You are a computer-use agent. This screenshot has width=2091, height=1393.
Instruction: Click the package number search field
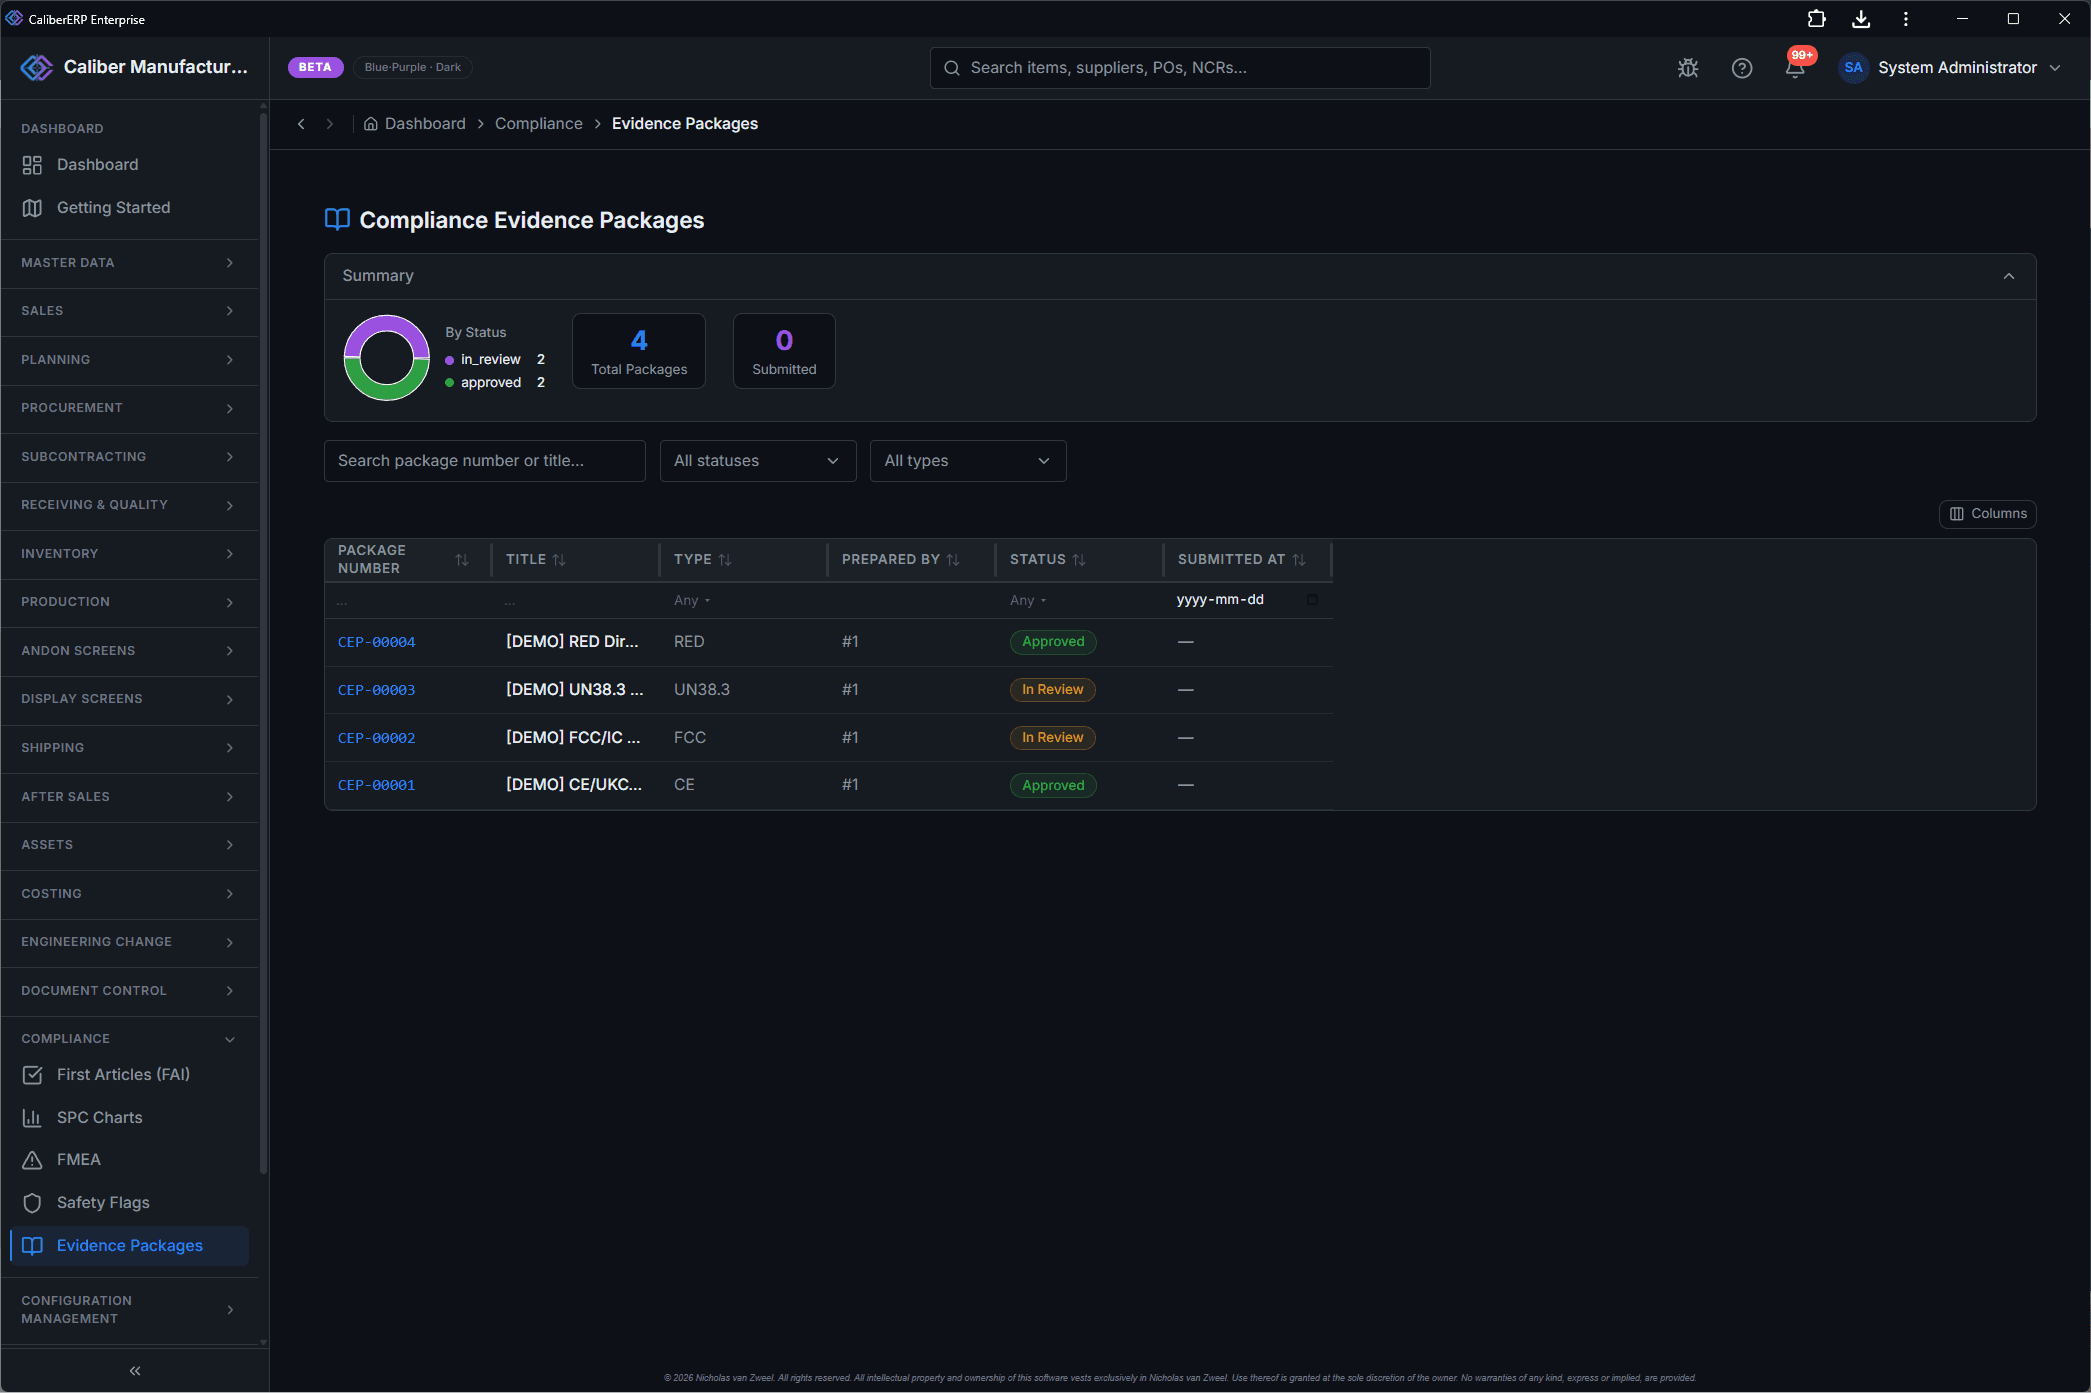[x=484, y=461]
